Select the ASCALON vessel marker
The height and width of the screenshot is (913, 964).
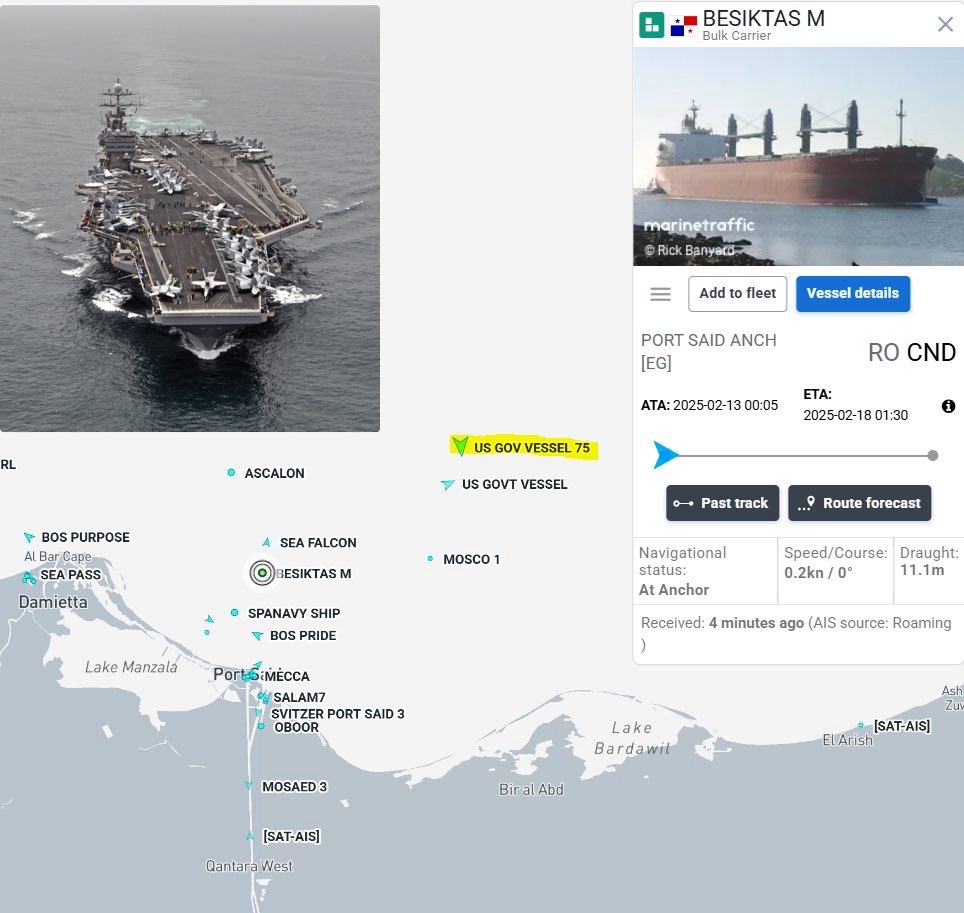point(232,473)
